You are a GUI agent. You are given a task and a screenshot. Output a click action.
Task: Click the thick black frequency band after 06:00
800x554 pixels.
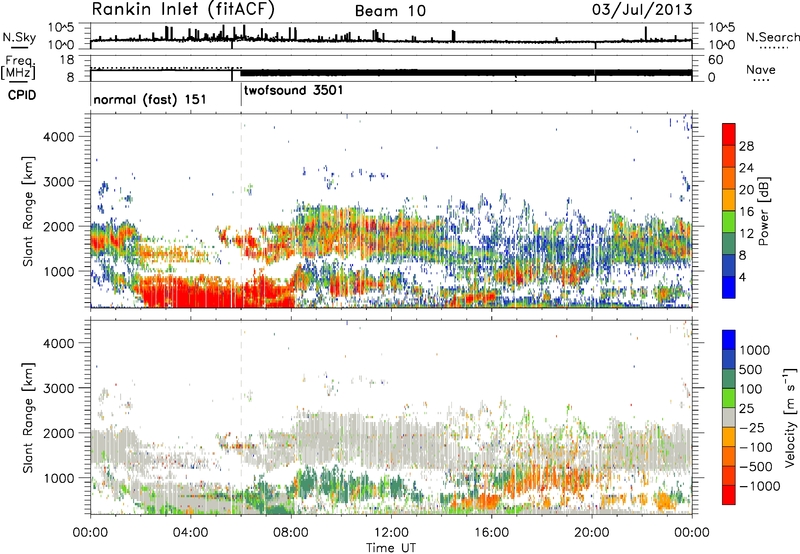pyautogui.click(x=466, y=72)
